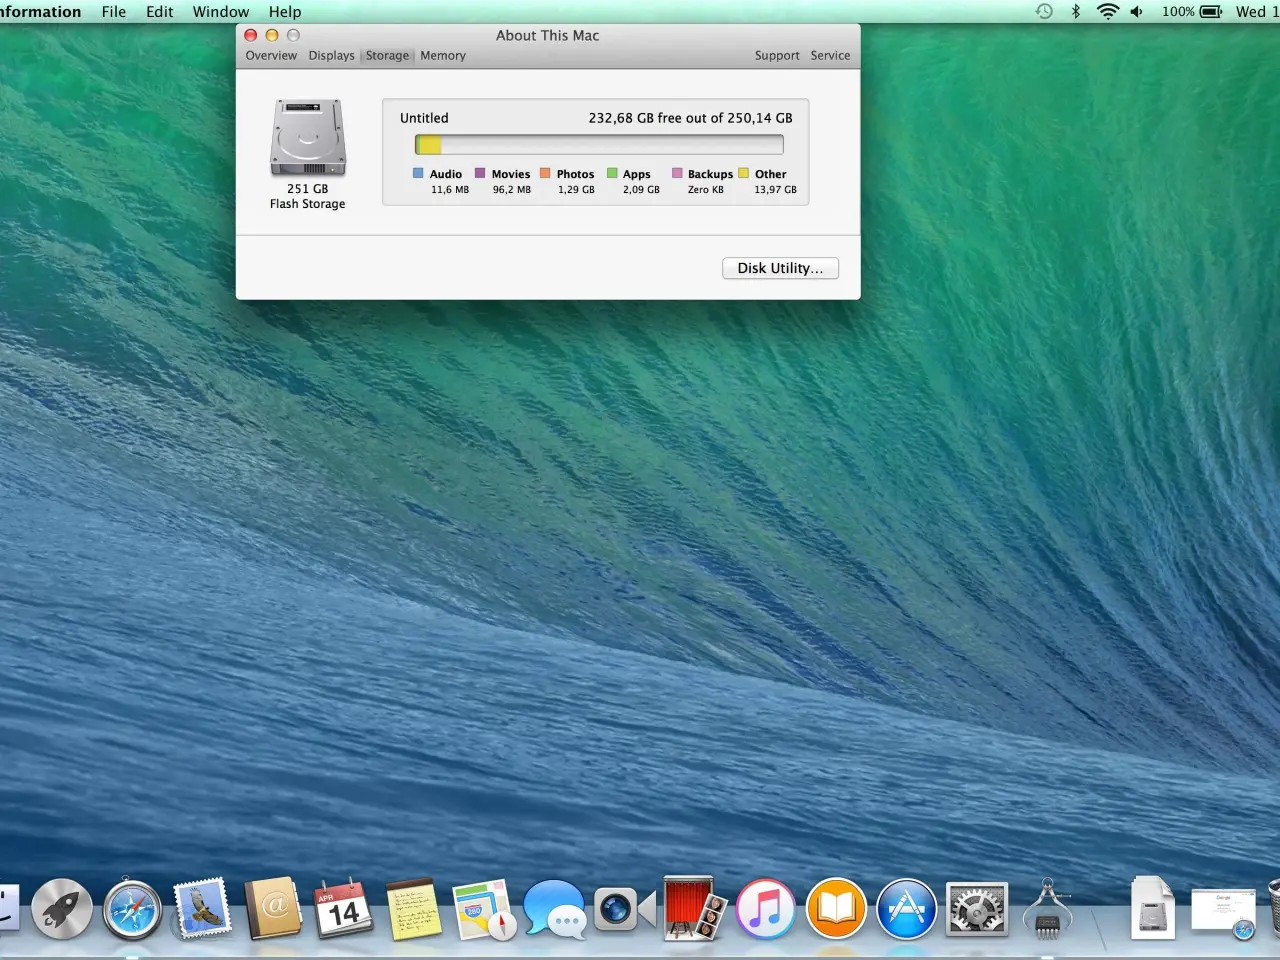
Task: Click the Finder icon in the Dock
Action: click(x=8, y=909)
